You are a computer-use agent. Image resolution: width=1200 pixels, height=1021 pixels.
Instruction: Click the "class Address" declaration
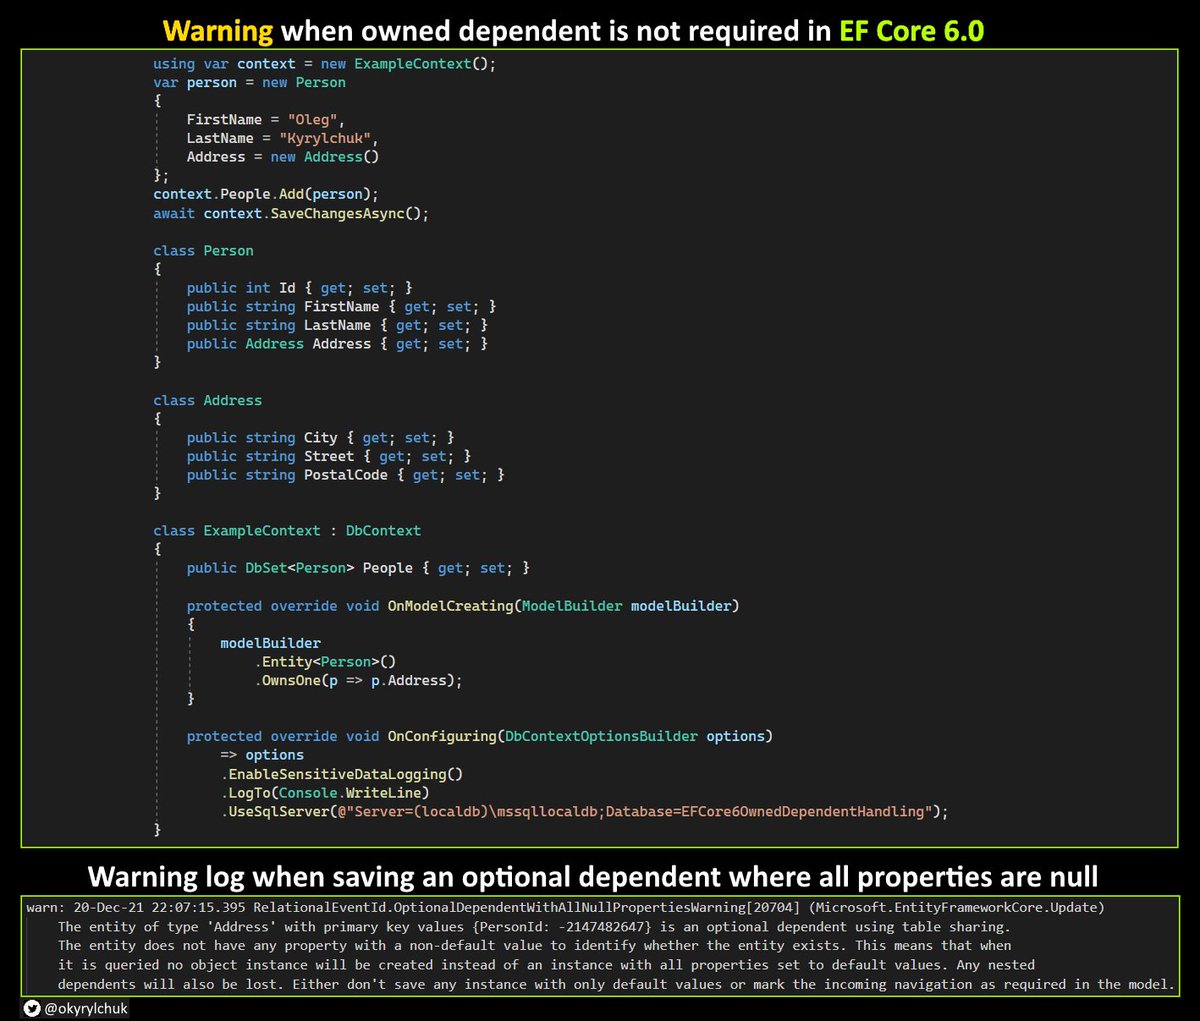(x=207, y=401)
